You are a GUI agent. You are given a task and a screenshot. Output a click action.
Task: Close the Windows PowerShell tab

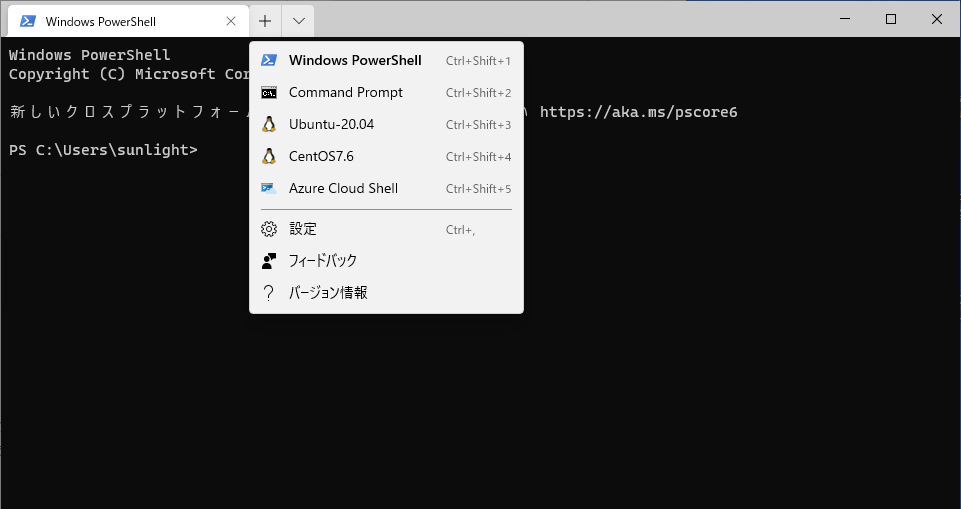(x=231, y=21)
